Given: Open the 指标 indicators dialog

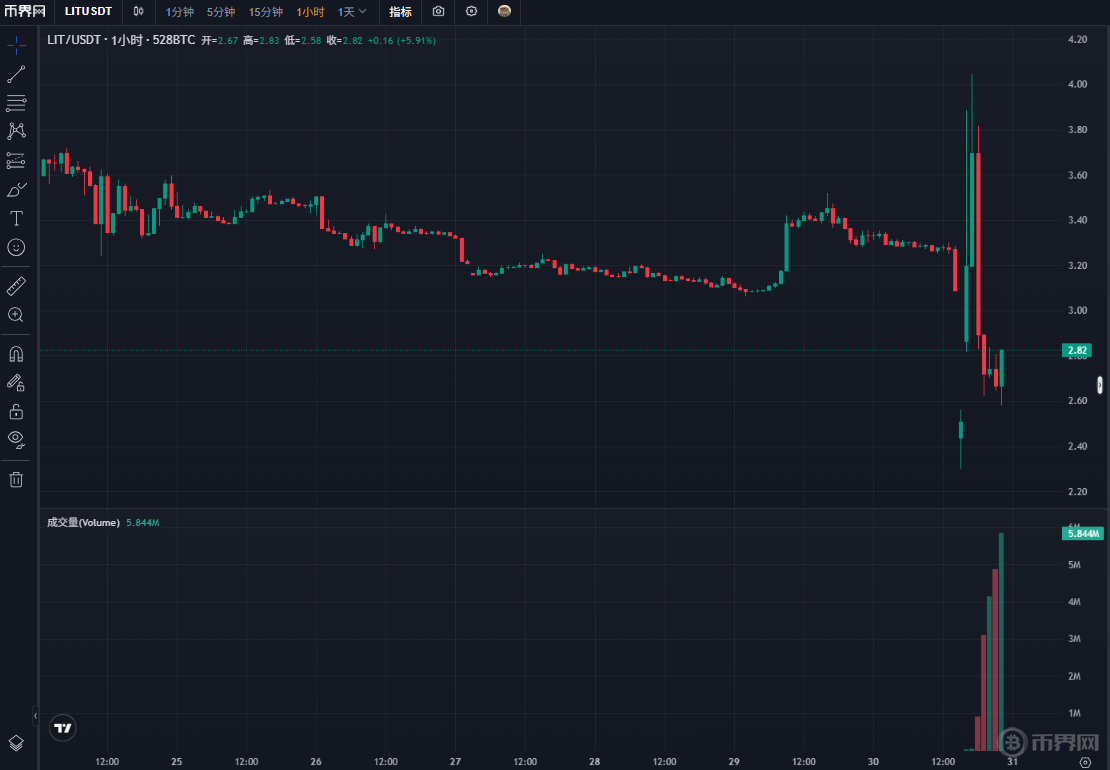Looking at the screenshot, I should coord(400,12).
